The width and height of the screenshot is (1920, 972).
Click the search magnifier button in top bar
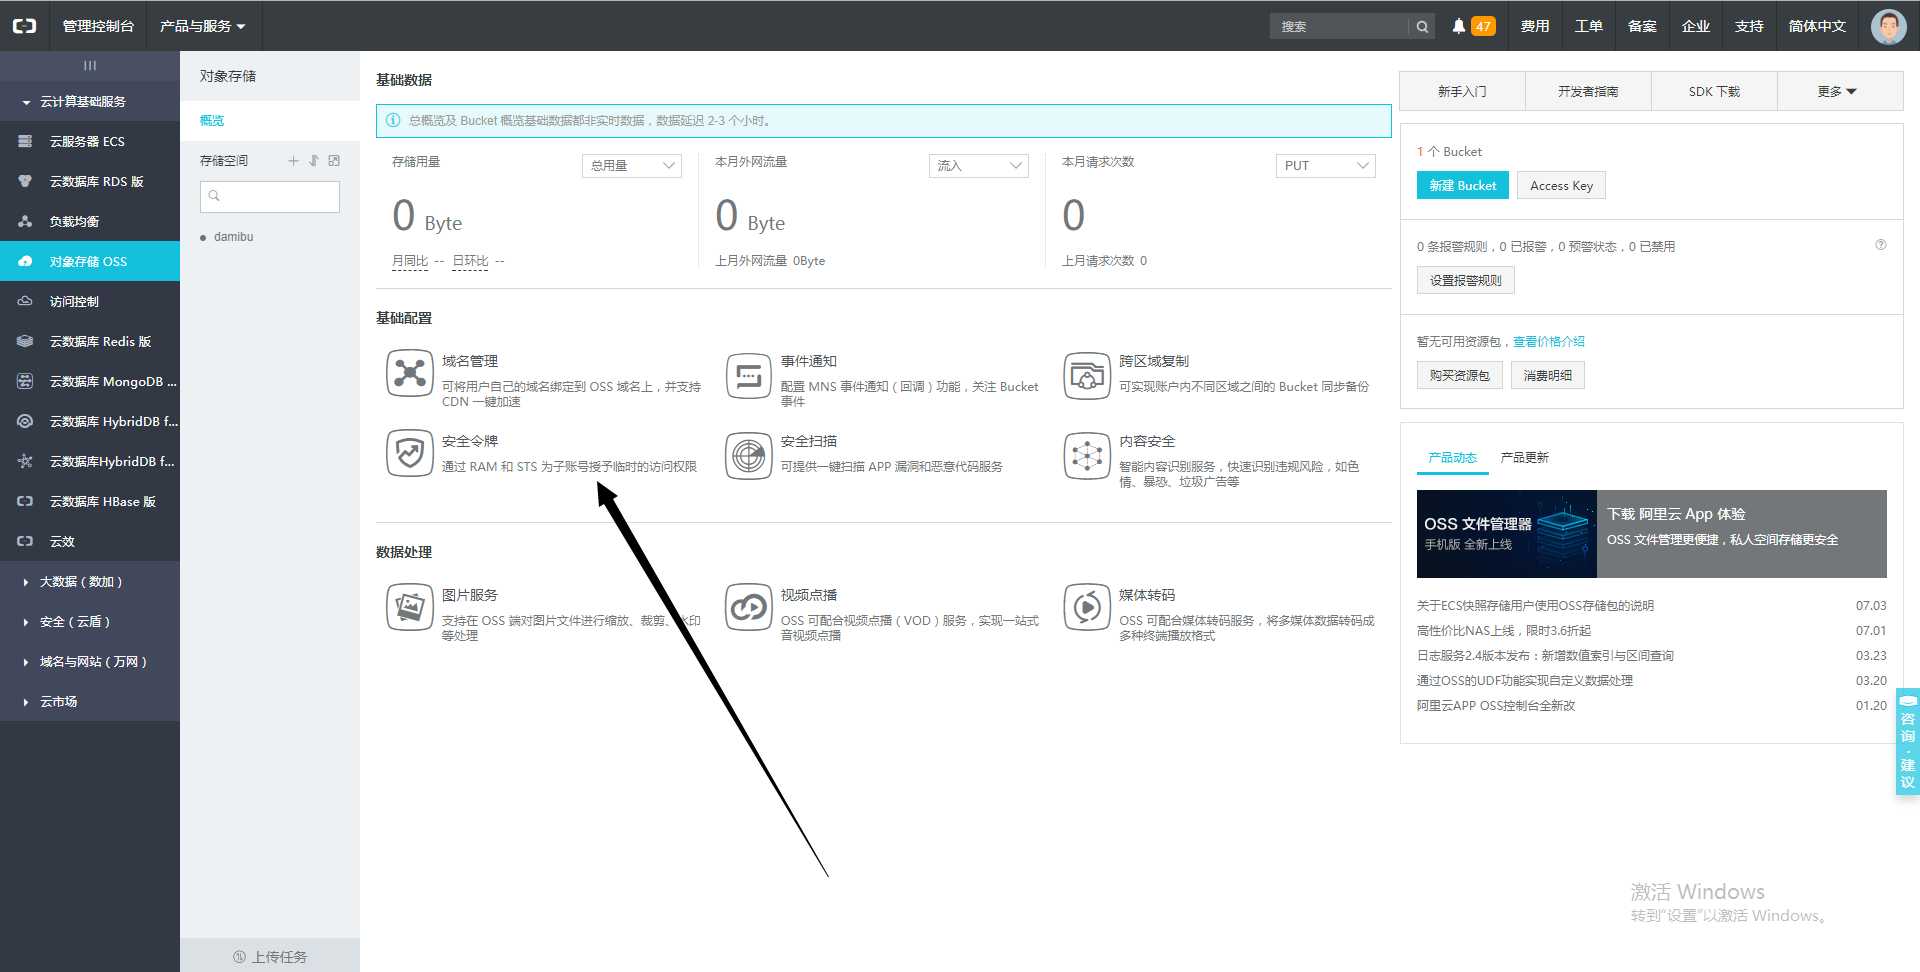pos(1422,26)
